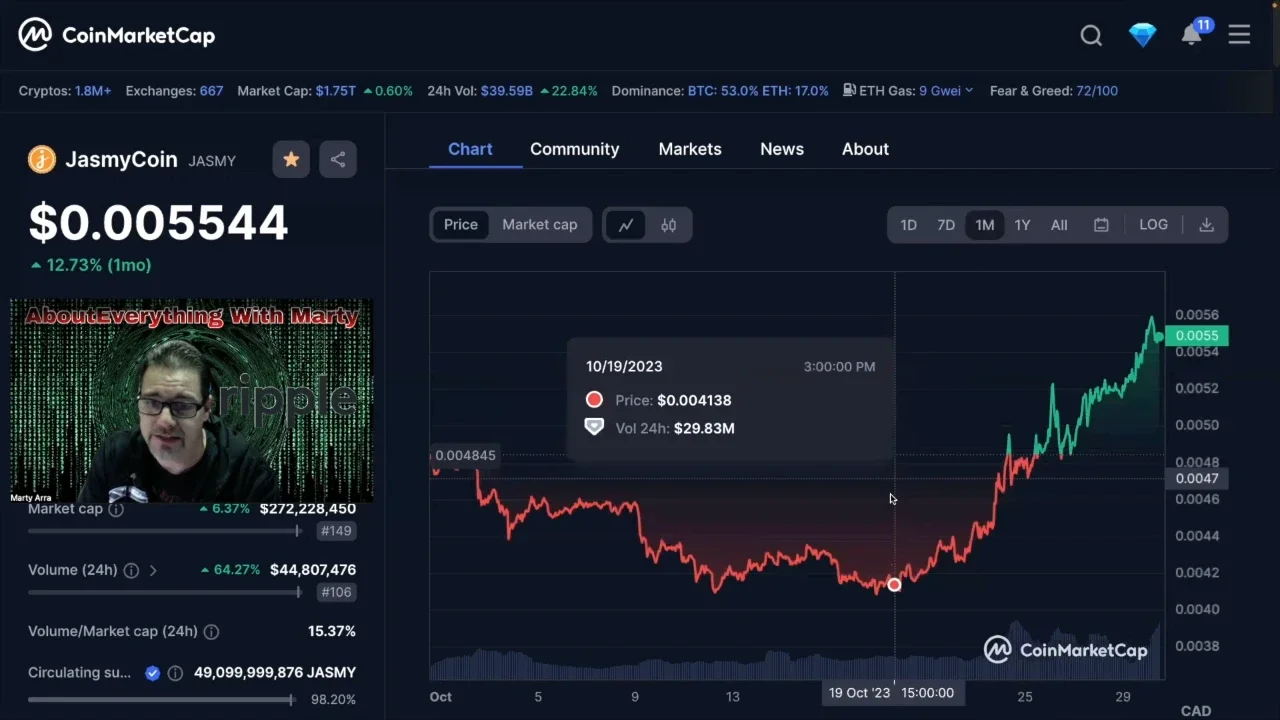Toggle the LOG scale option
The height and width of the screenshot is (720, 1280).
click(x=1153, y=225)
